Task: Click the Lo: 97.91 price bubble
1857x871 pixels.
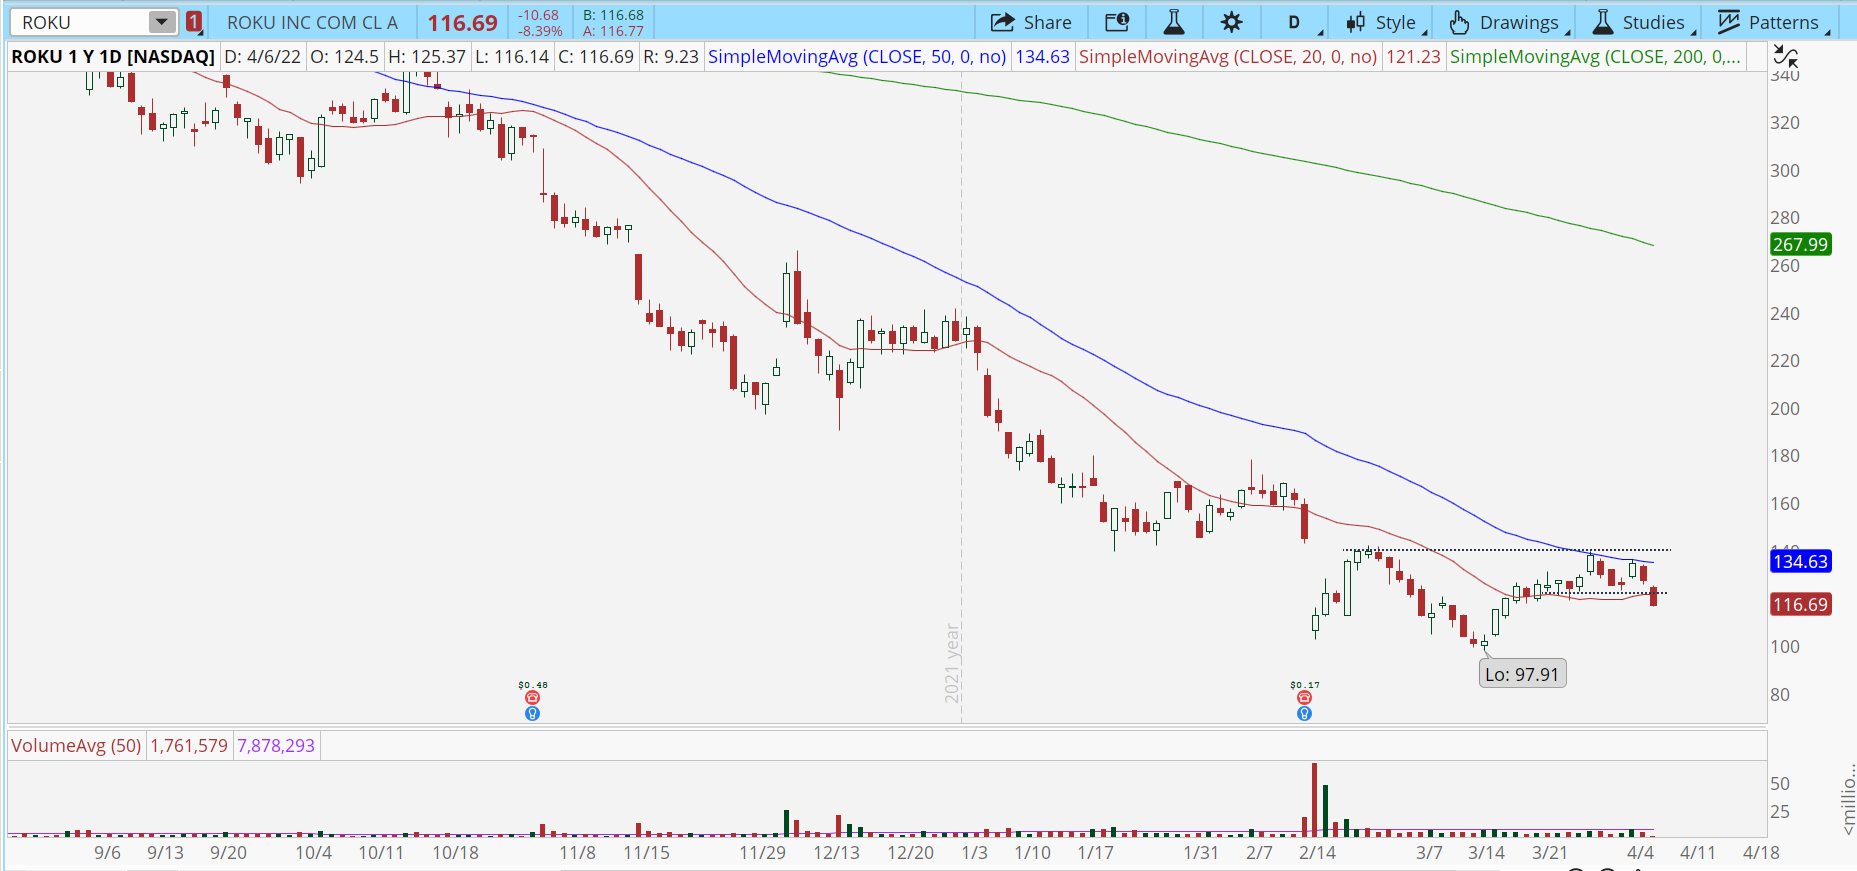Action: 1522,674
